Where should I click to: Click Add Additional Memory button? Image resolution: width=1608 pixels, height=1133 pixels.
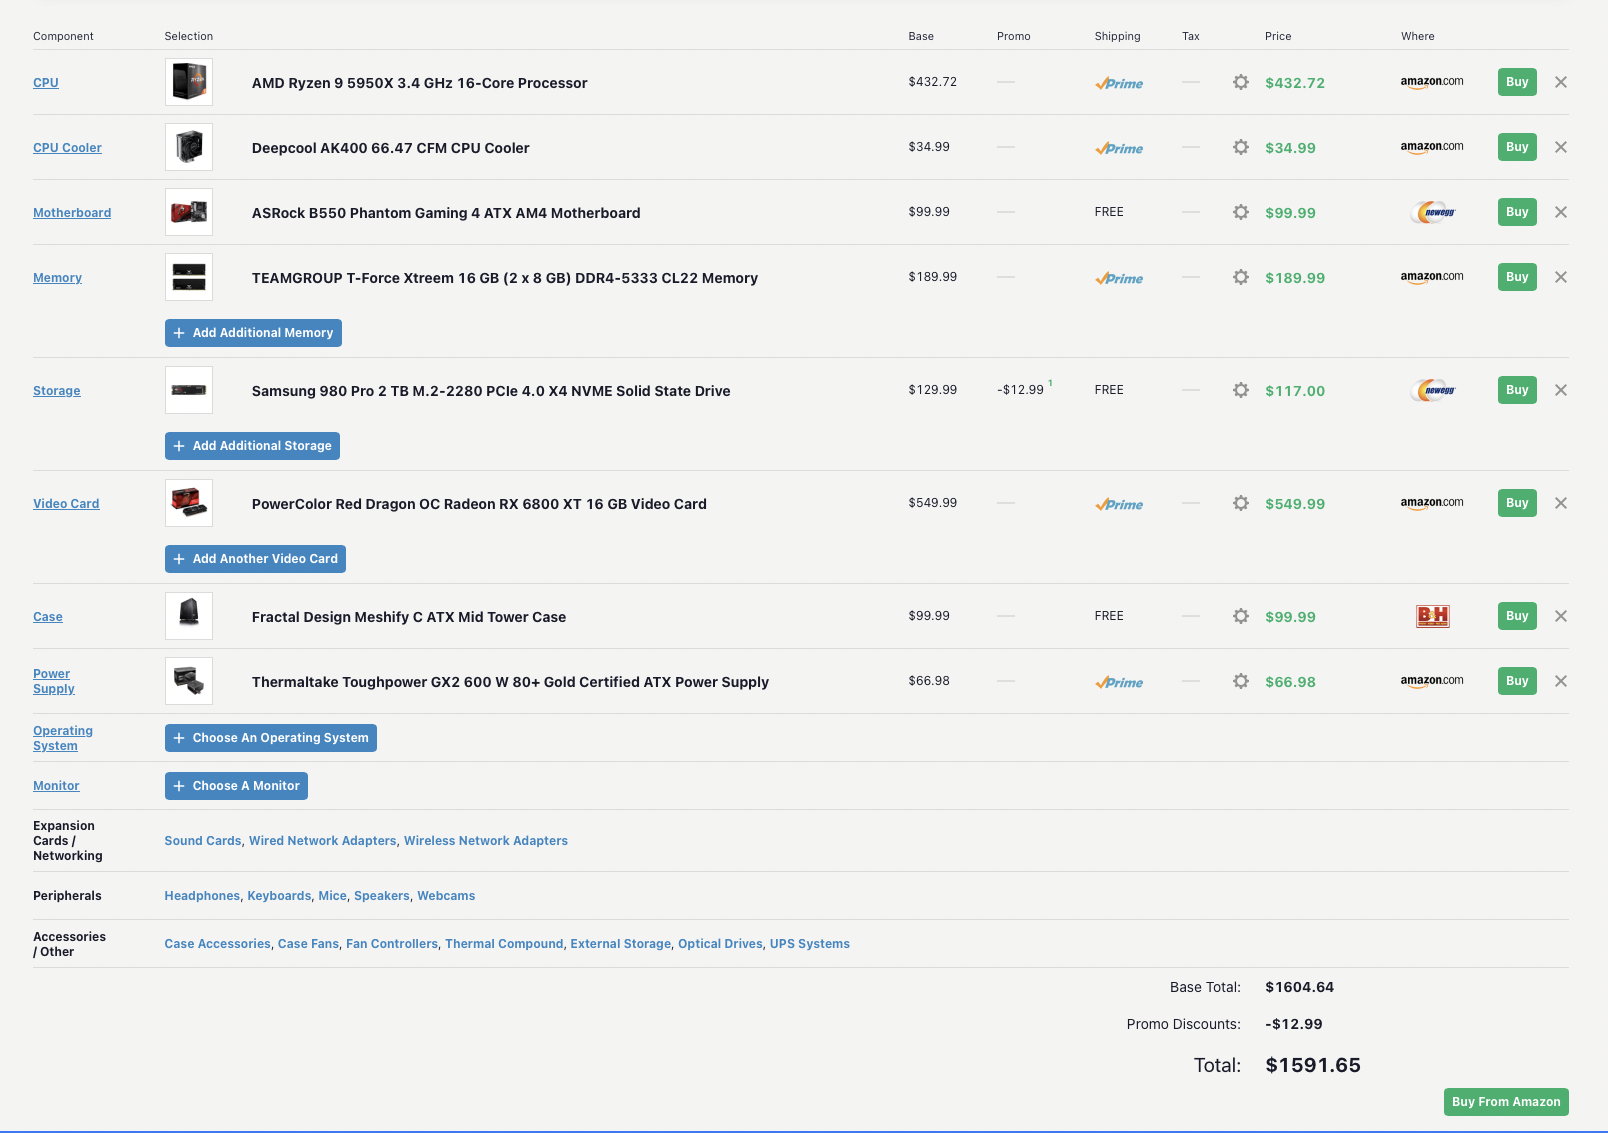click(253, 333)
